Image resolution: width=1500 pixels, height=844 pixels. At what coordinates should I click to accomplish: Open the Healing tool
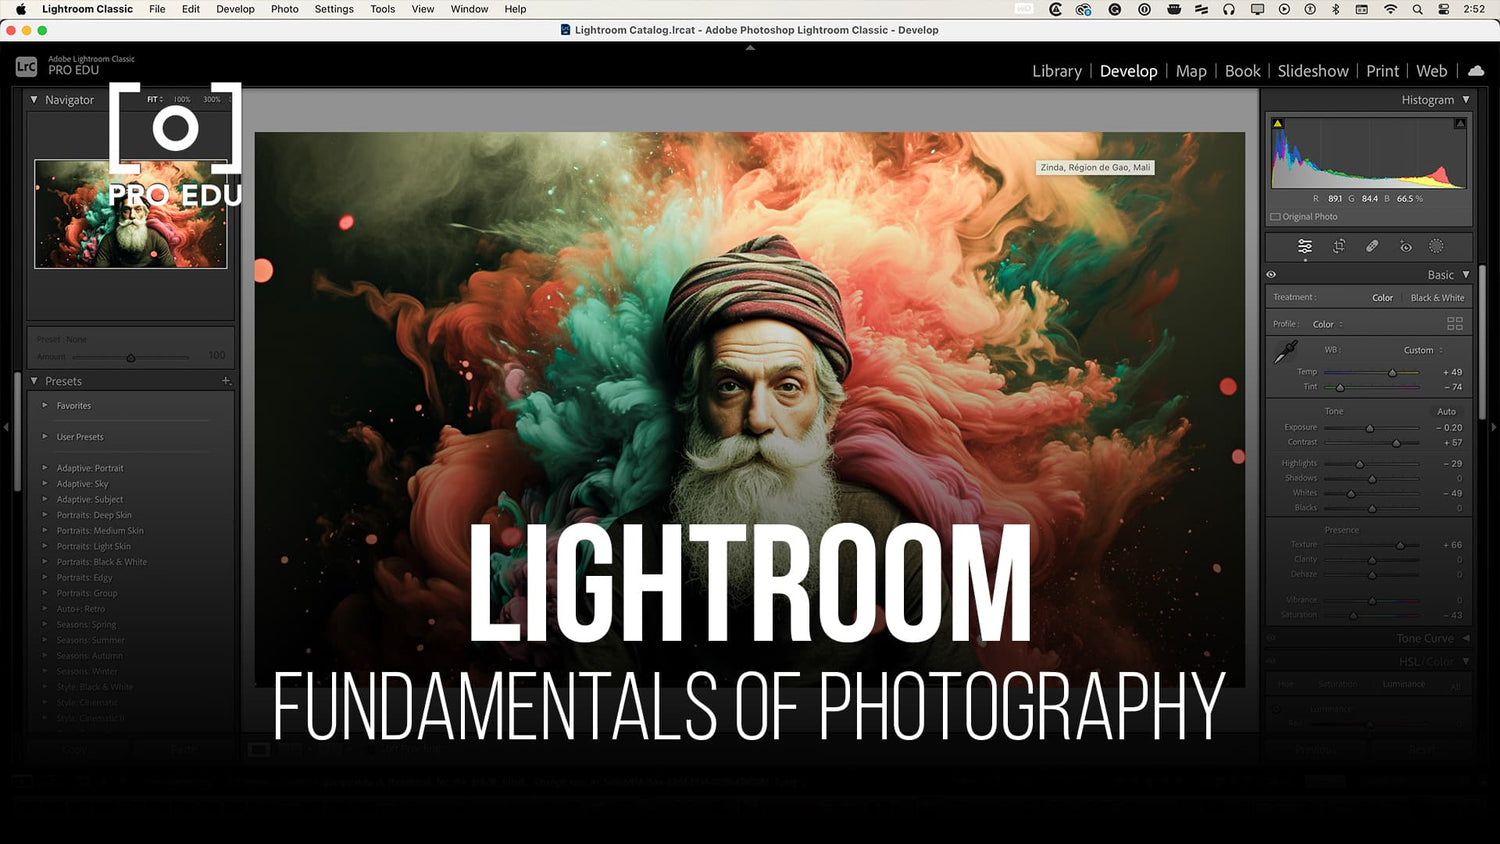(x=1371, y=246)
